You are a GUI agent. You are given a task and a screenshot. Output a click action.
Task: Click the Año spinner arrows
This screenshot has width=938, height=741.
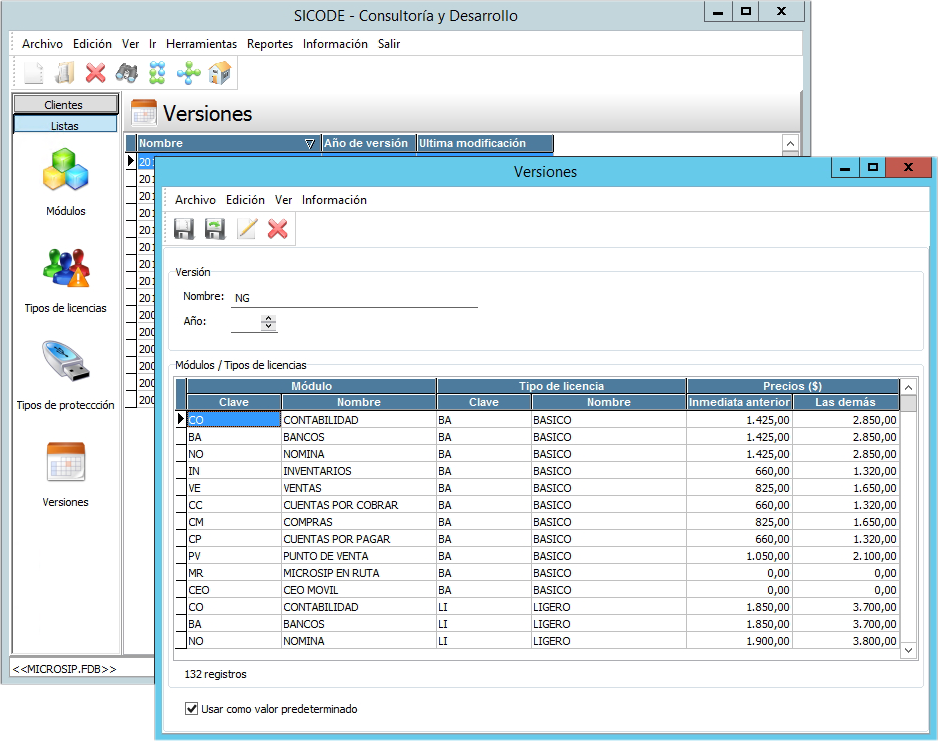[x=268, y=322]
